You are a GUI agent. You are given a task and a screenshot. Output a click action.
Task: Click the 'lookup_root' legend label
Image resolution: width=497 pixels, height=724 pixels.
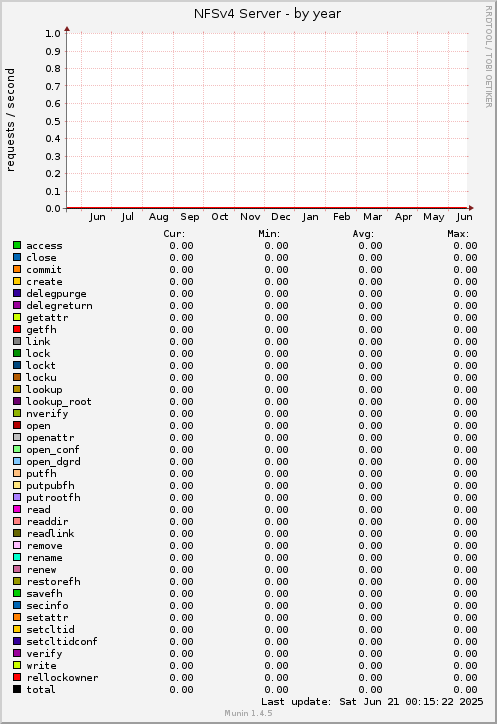(x=59, y=402)
